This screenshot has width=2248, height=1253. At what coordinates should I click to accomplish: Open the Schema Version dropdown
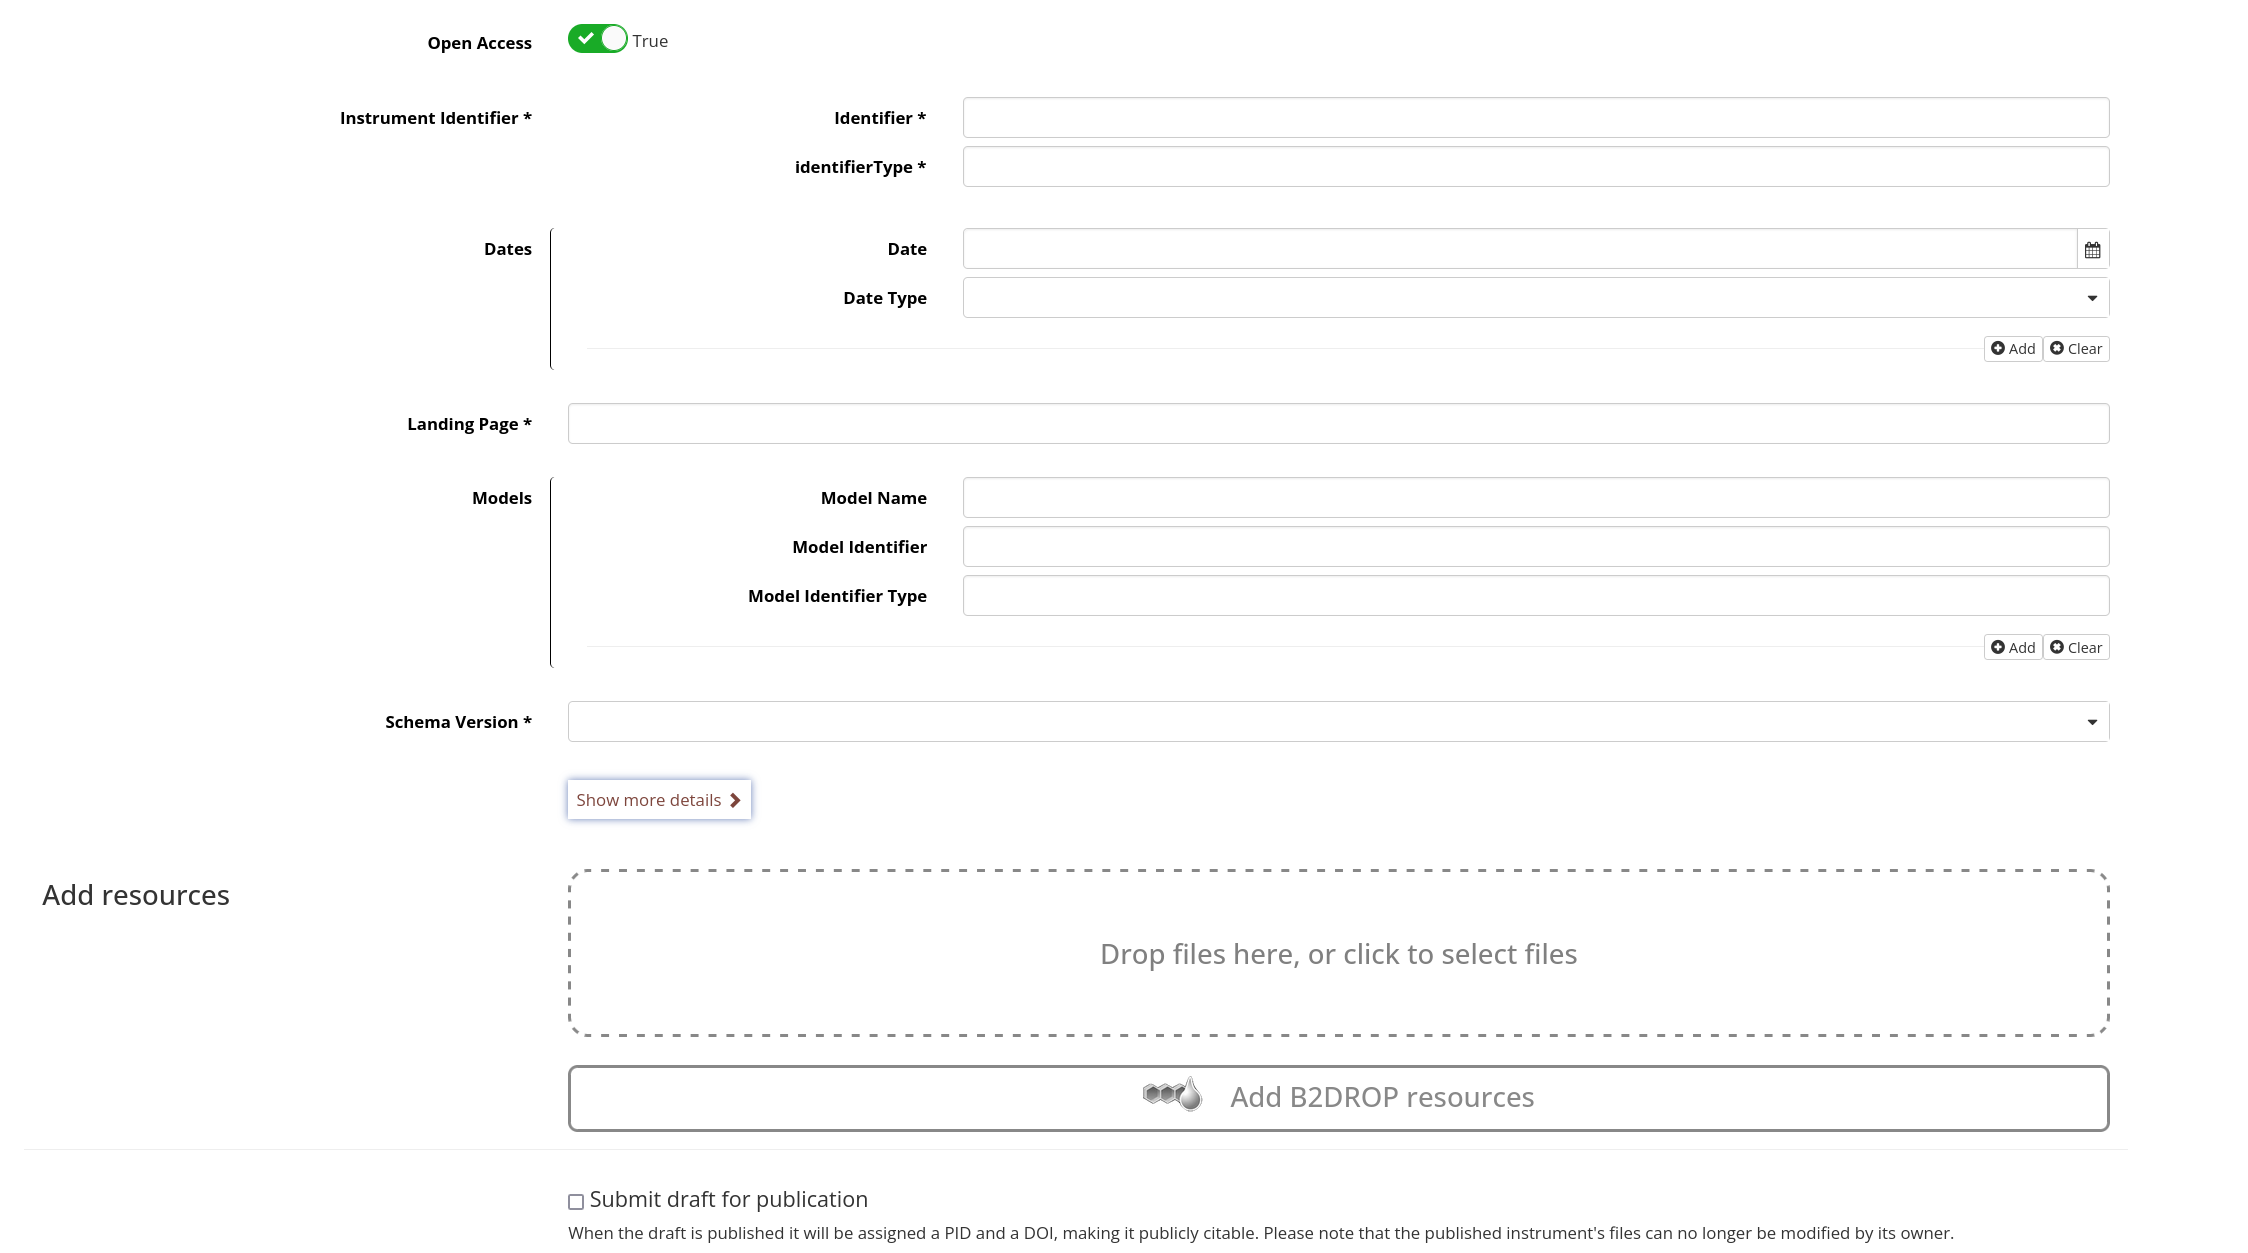click(x=1338, y=722)
